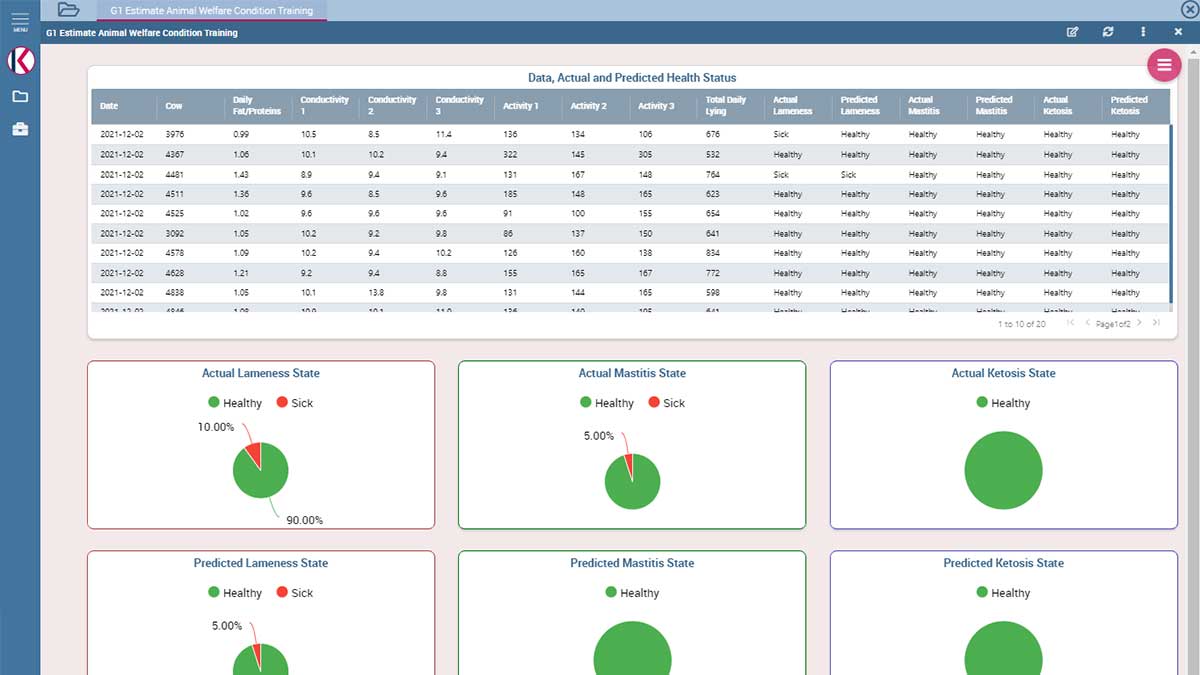The height and width of the screenshot is (675, 1200).
Task: Sort by Conductivity 2 column header
Action: click(x=392, y=106)
